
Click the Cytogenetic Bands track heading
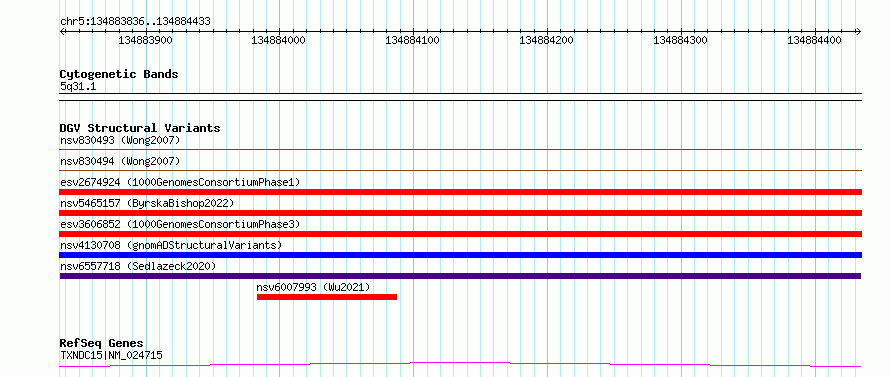[x=119, y=74]
